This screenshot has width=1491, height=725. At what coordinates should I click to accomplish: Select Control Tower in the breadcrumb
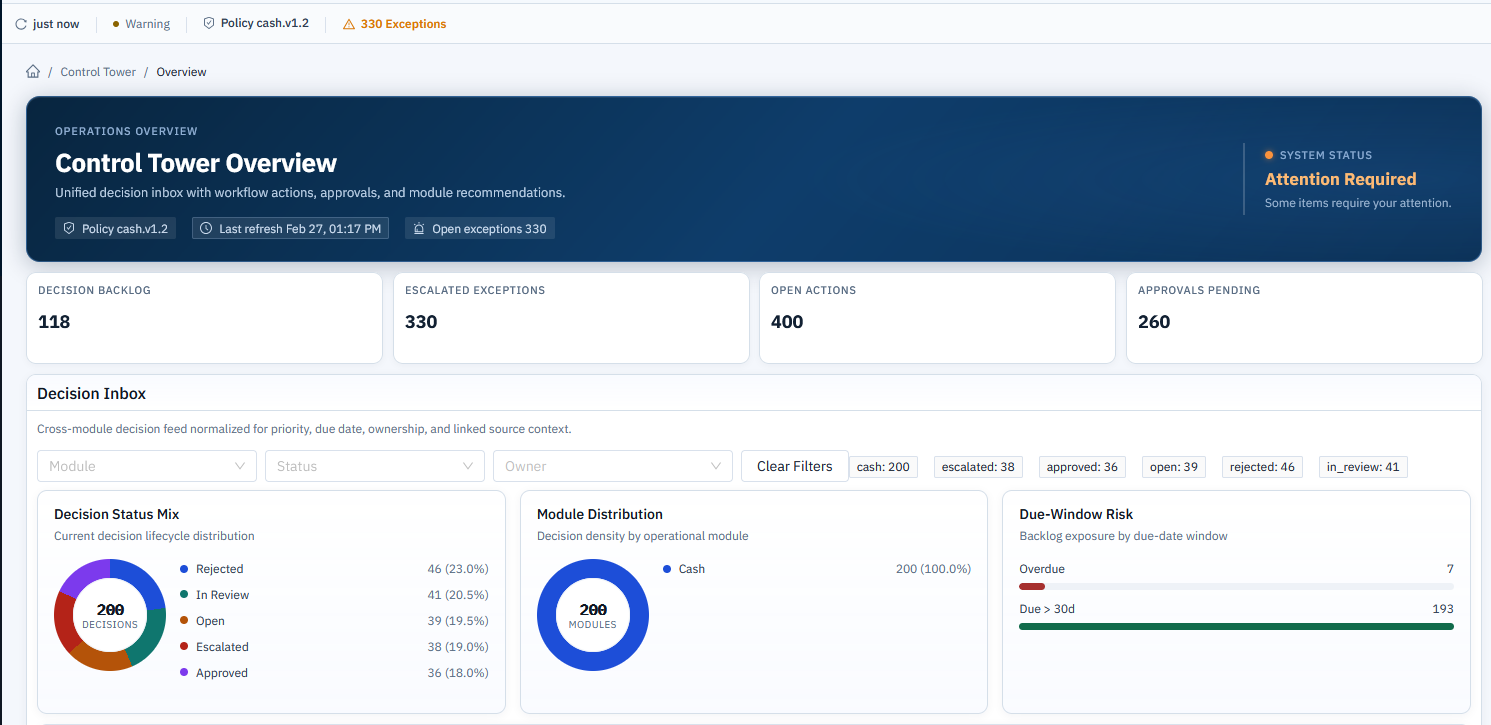tap(97, 71)
